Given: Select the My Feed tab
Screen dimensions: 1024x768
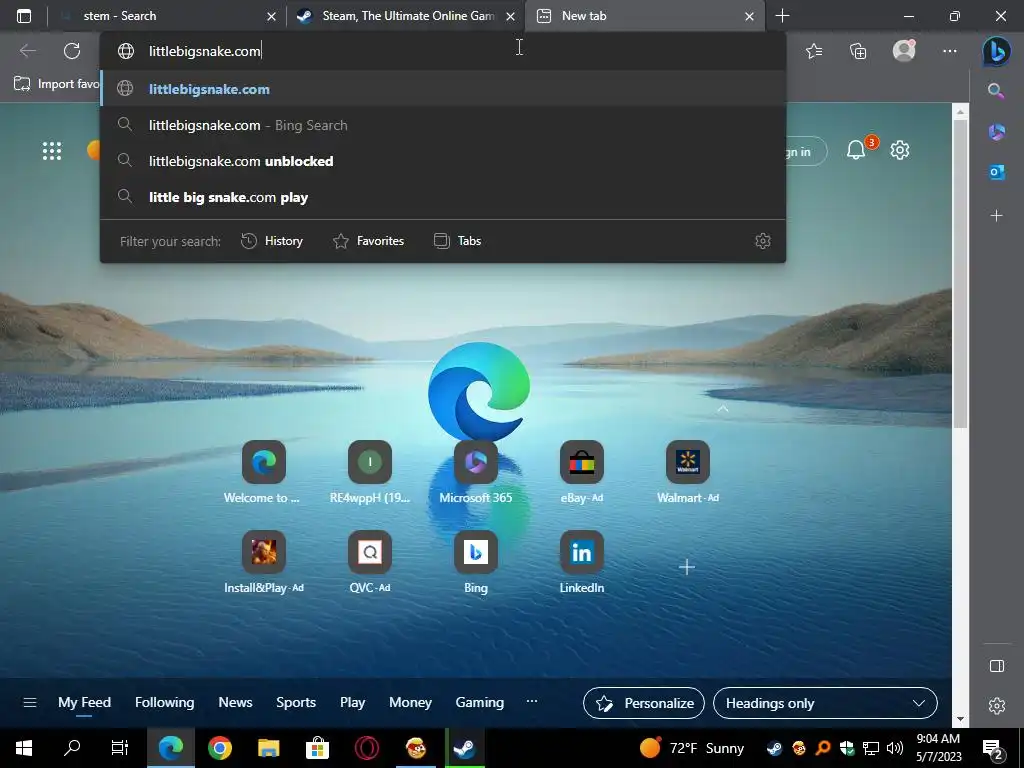Looking at the screenshot, I should point(84,703).
